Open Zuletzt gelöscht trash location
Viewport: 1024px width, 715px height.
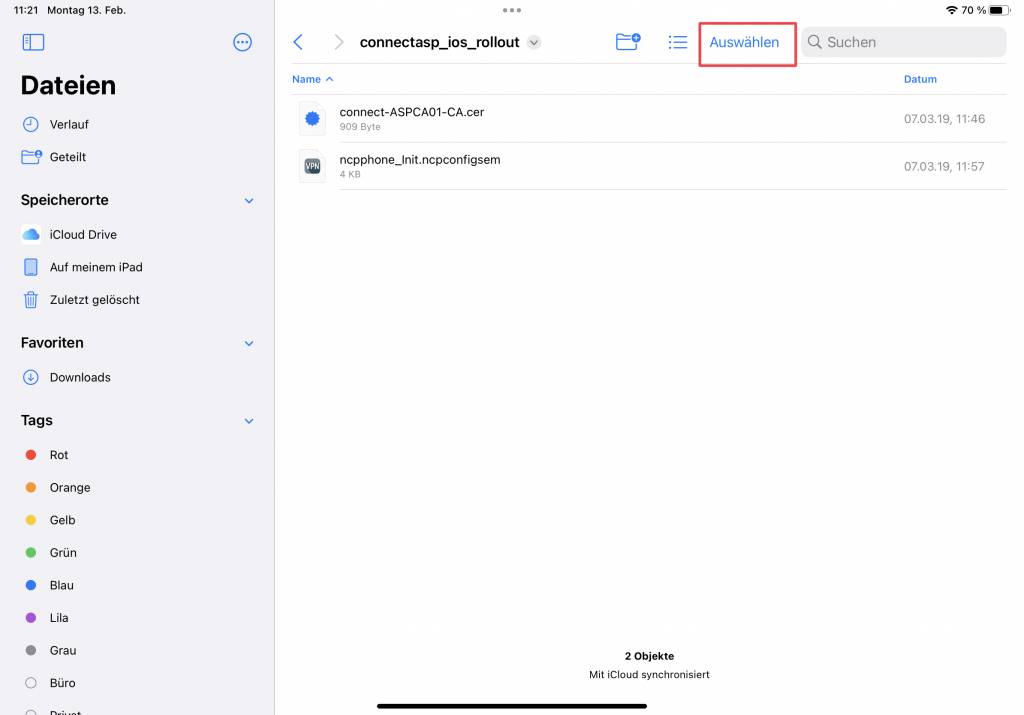94,300
